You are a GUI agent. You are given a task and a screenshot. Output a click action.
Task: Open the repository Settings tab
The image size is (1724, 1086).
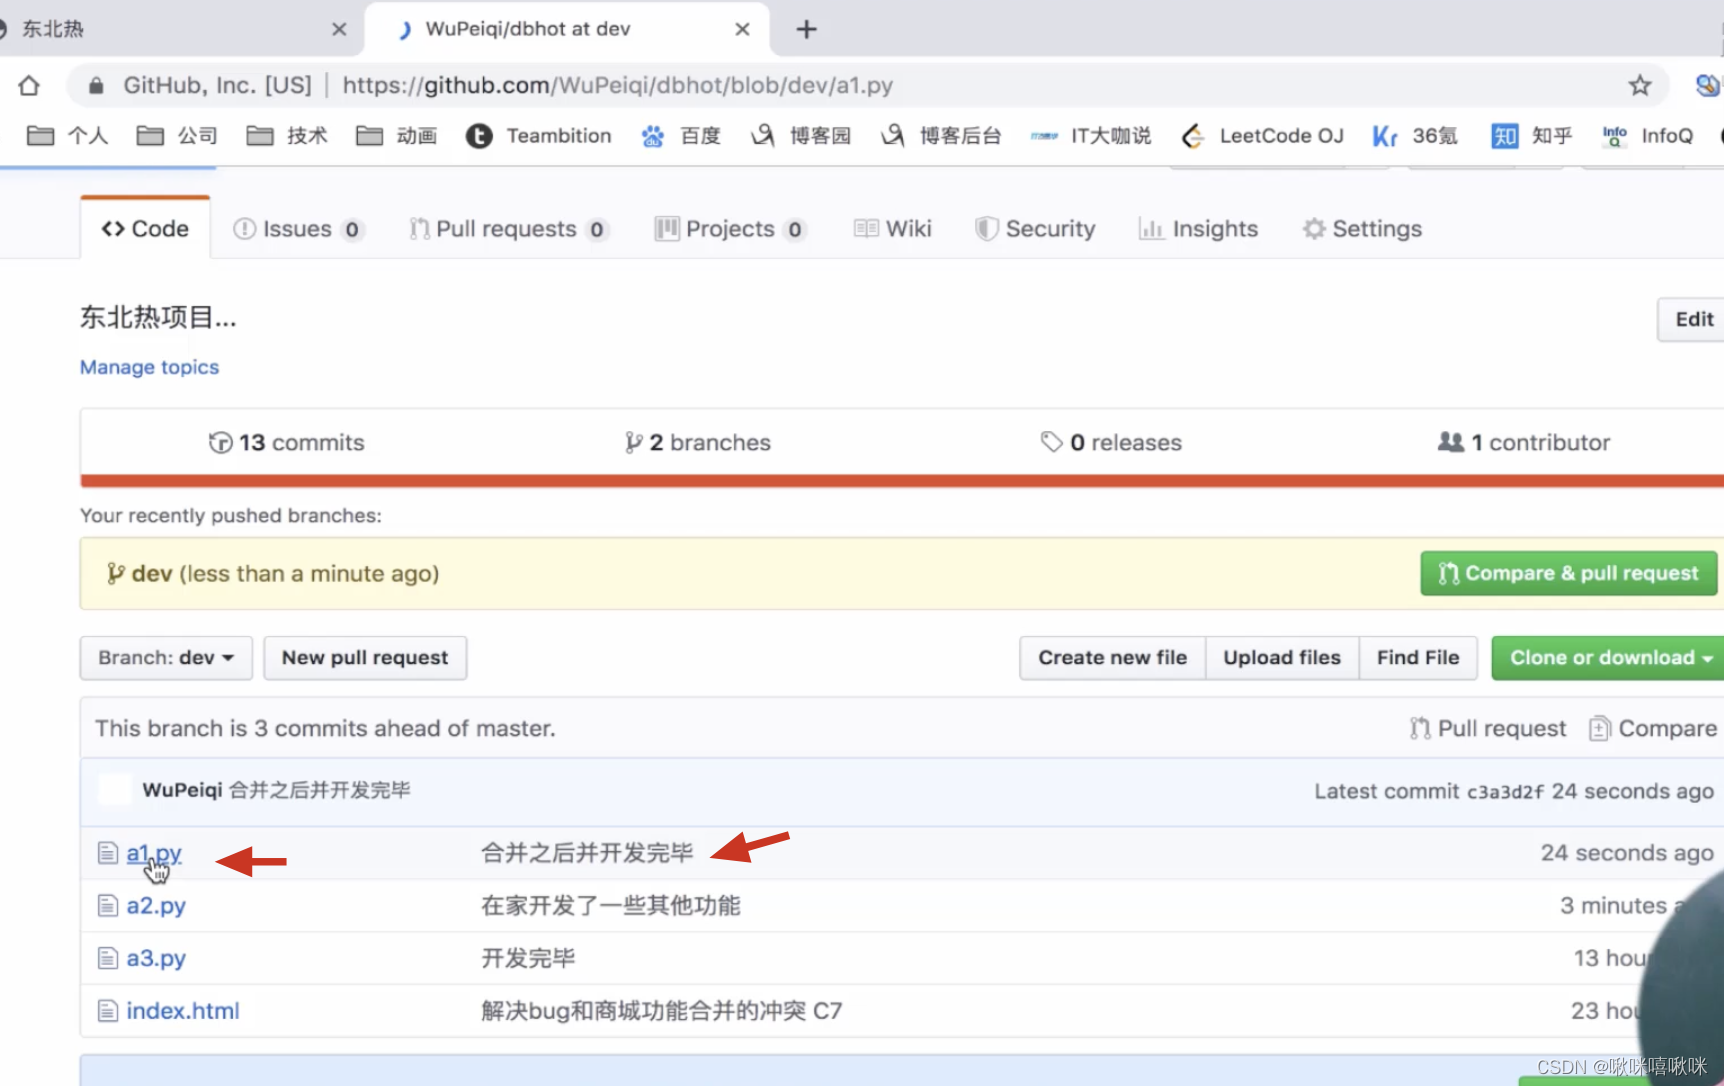click(x=1362, y=229)
